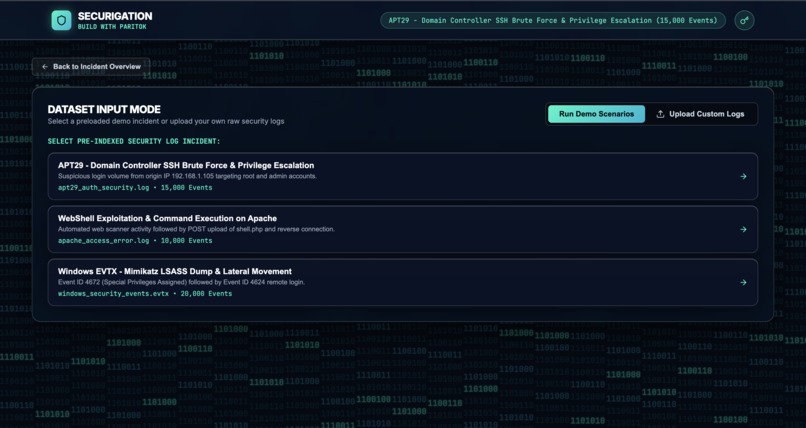
Task: Switch to Run Demo Scenarios mode
Action: 596,114
